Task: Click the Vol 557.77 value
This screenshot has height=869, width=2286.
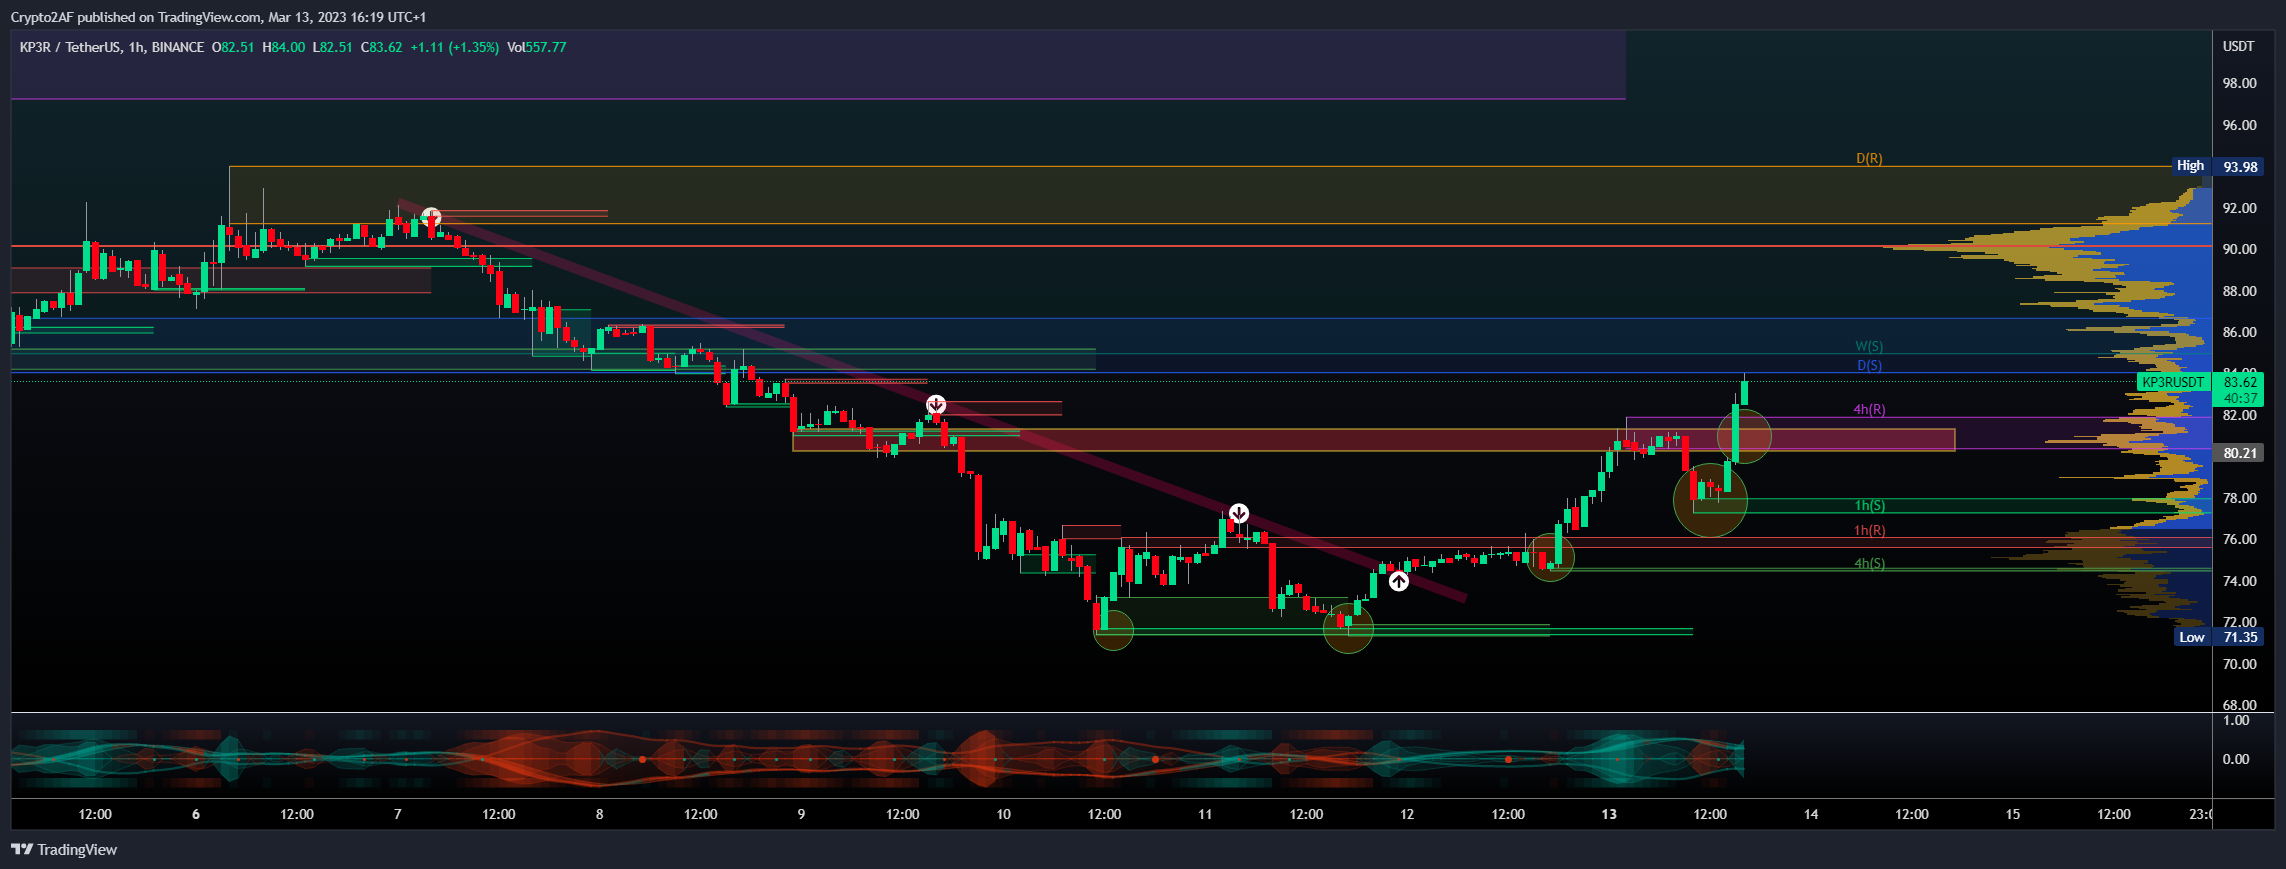Action: point(536,47)
